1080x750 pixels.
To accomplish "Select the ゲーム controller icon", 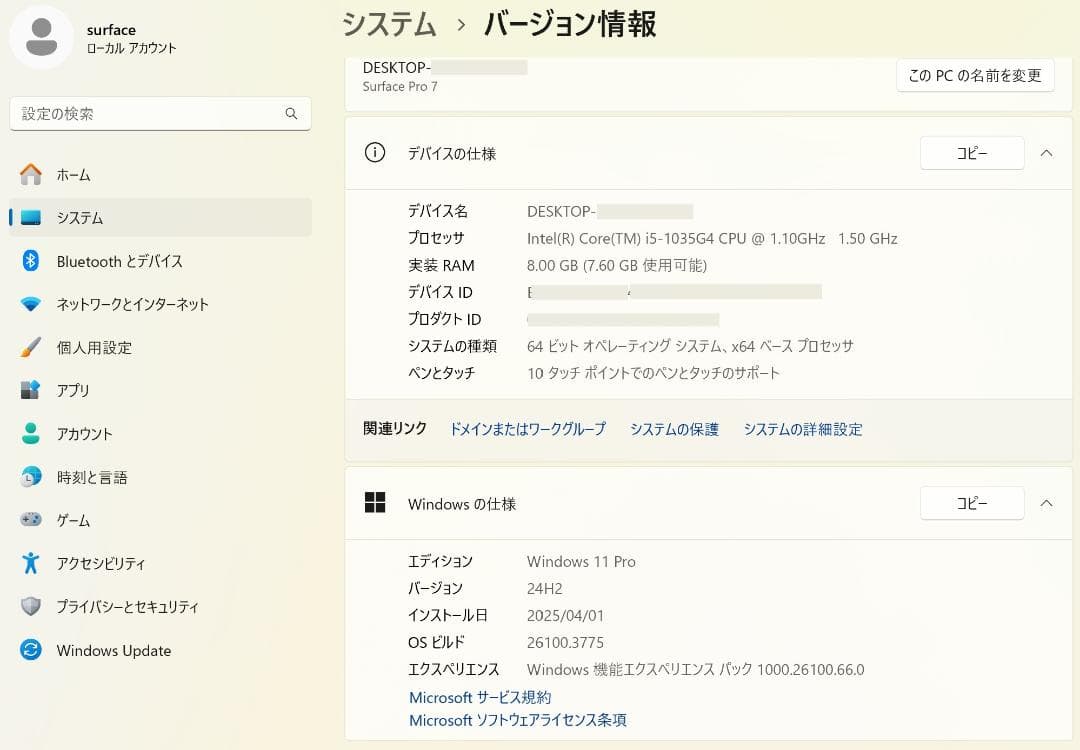I will [30, 520].
